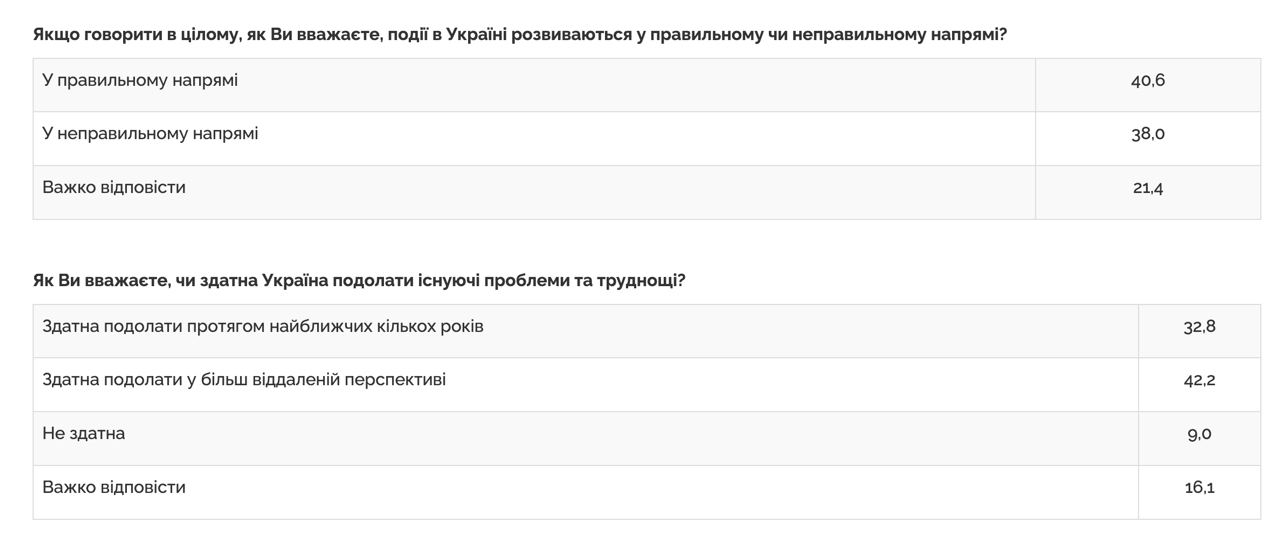Select 'Важко відповісти' in the second table
The height and width of the screenshot is (554, 1280).
point(114,488)
